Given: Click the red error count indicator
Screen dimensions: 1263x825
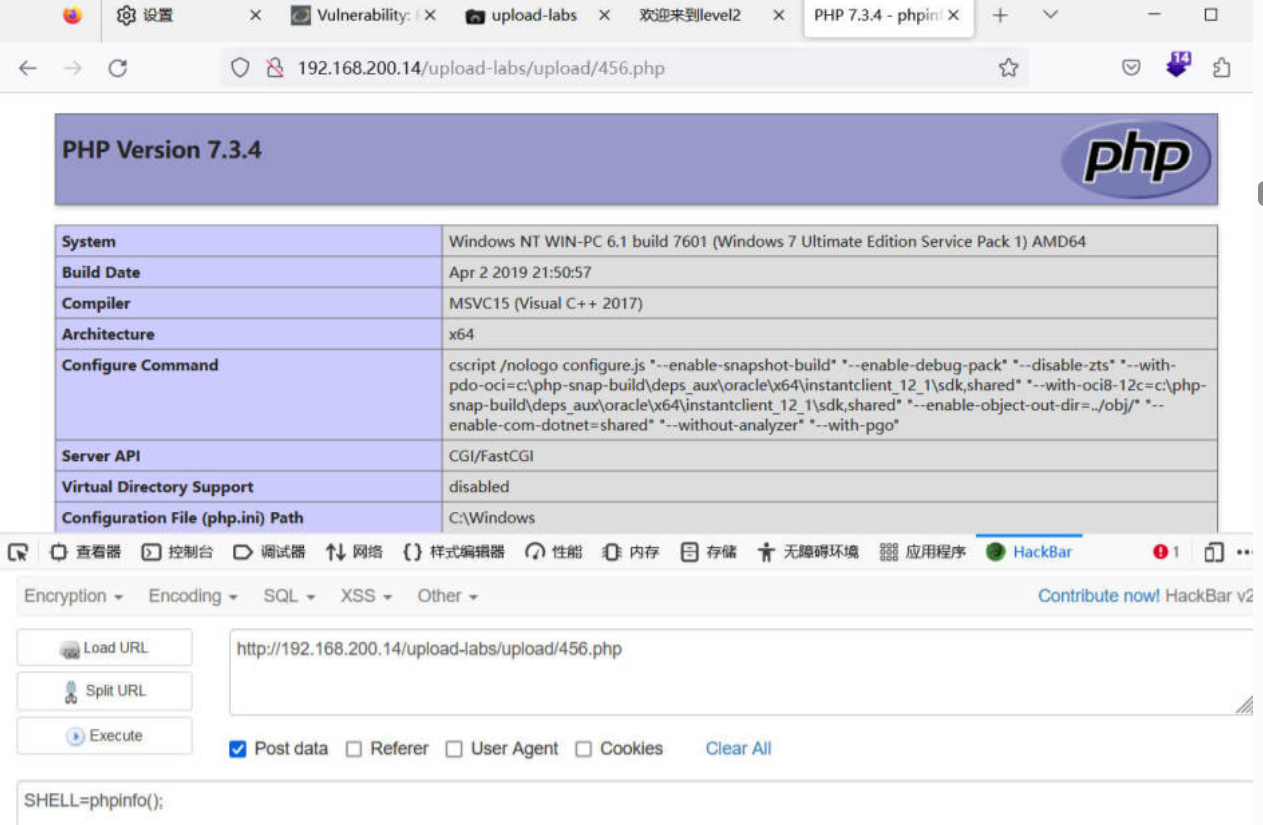Looking at the screenshot, I should click(1166, 552).
